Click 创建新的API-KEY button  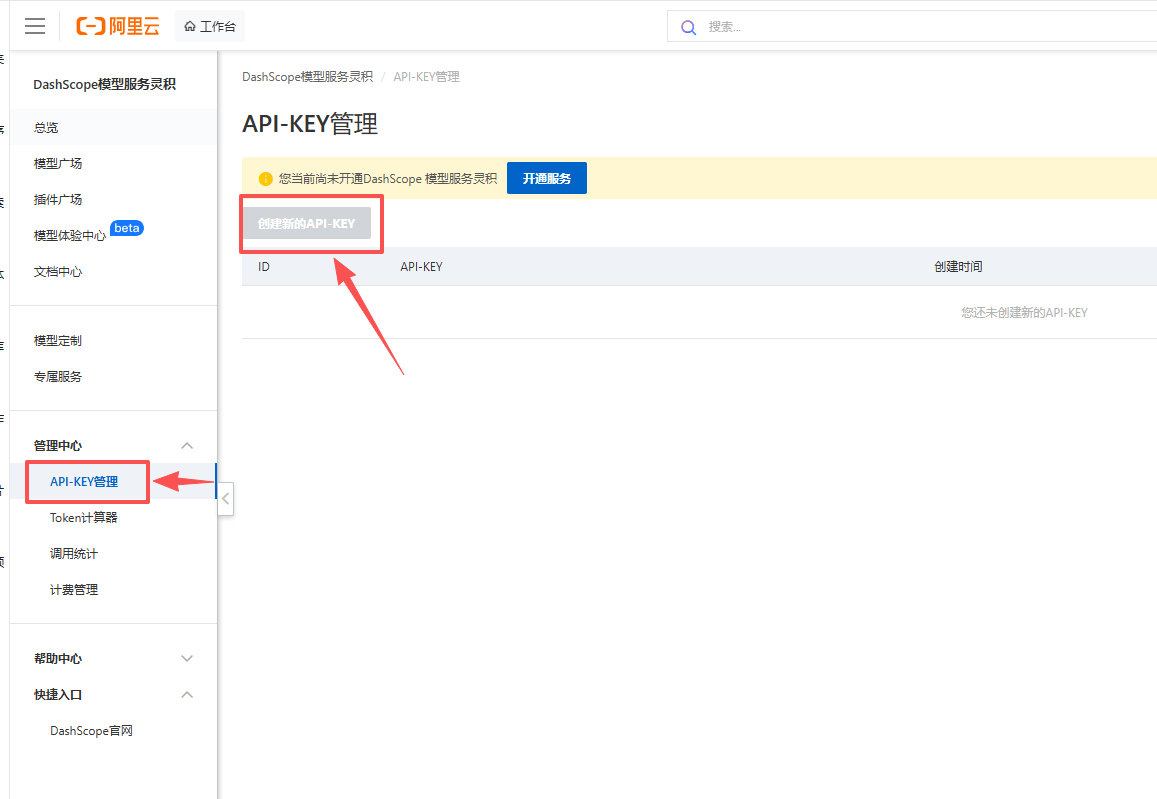click(x=306, y=224)
